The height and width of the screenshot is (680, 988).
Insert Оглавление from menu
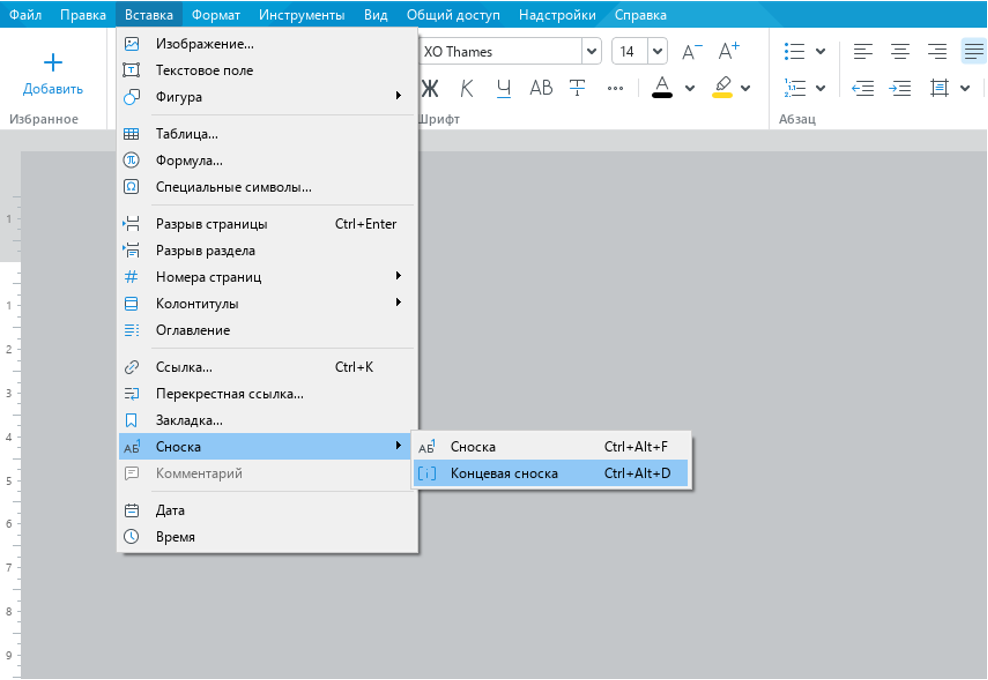pos(267,330)
